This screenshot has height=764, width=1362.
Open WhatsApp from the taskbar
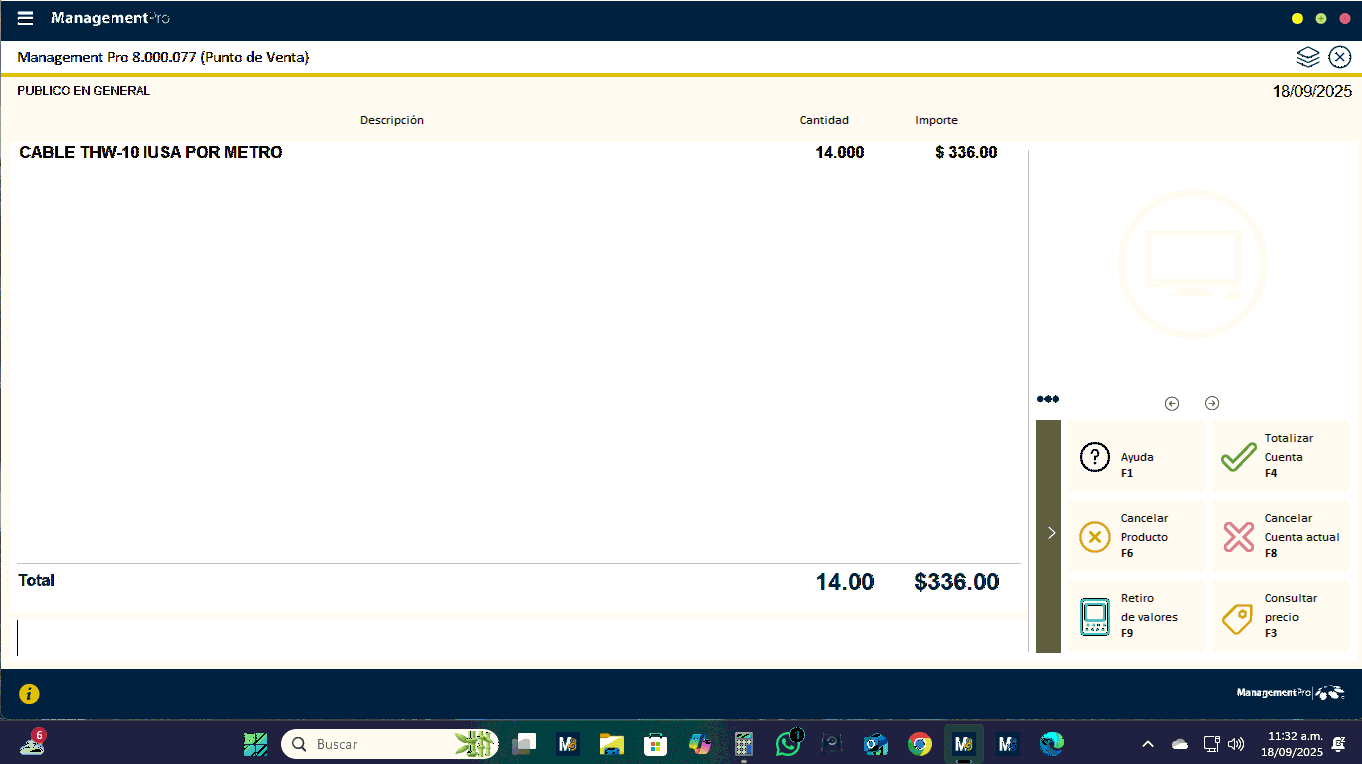[x=788, y=744]
